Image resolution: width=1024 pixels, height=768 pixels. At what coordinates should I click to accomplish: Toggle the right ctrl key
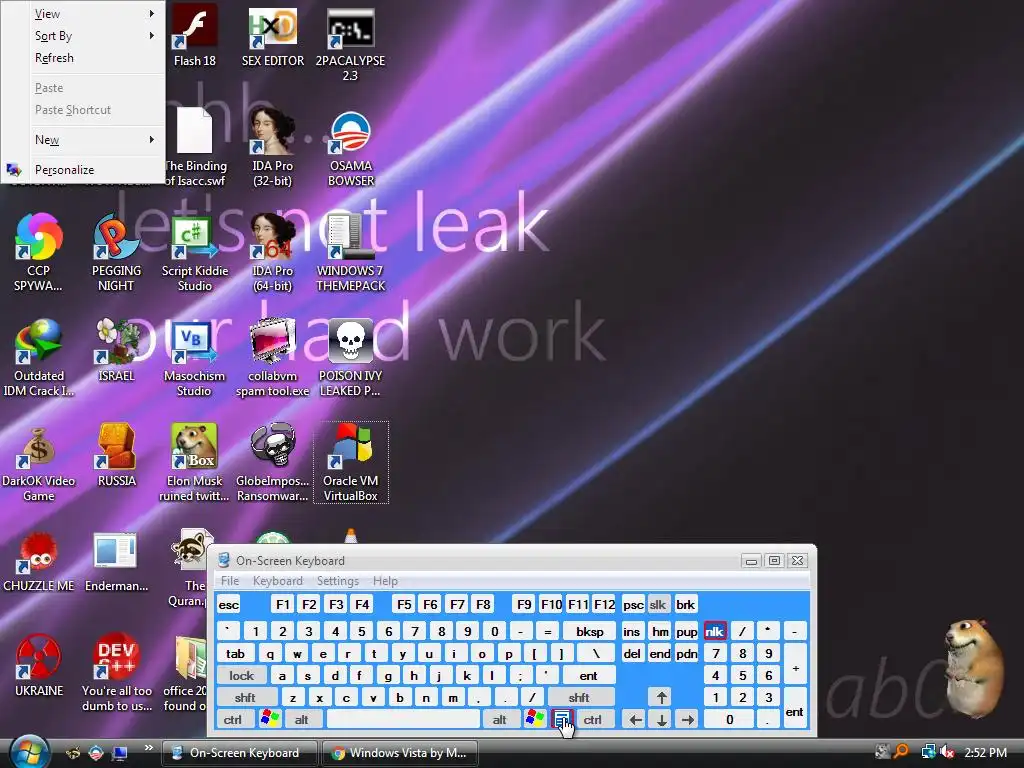click(592, 720)
